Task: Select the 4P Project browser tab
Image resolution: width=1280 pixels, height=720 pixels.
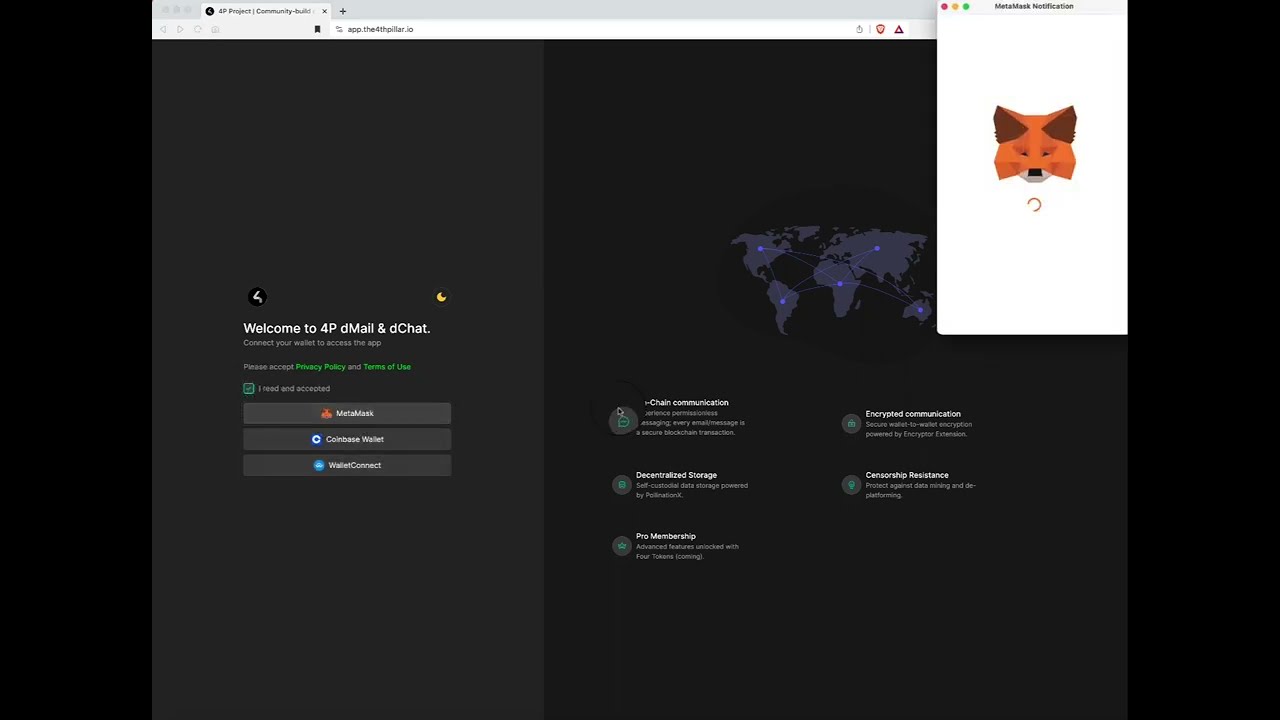Action: pyautogui.click(x=266, y=11)
